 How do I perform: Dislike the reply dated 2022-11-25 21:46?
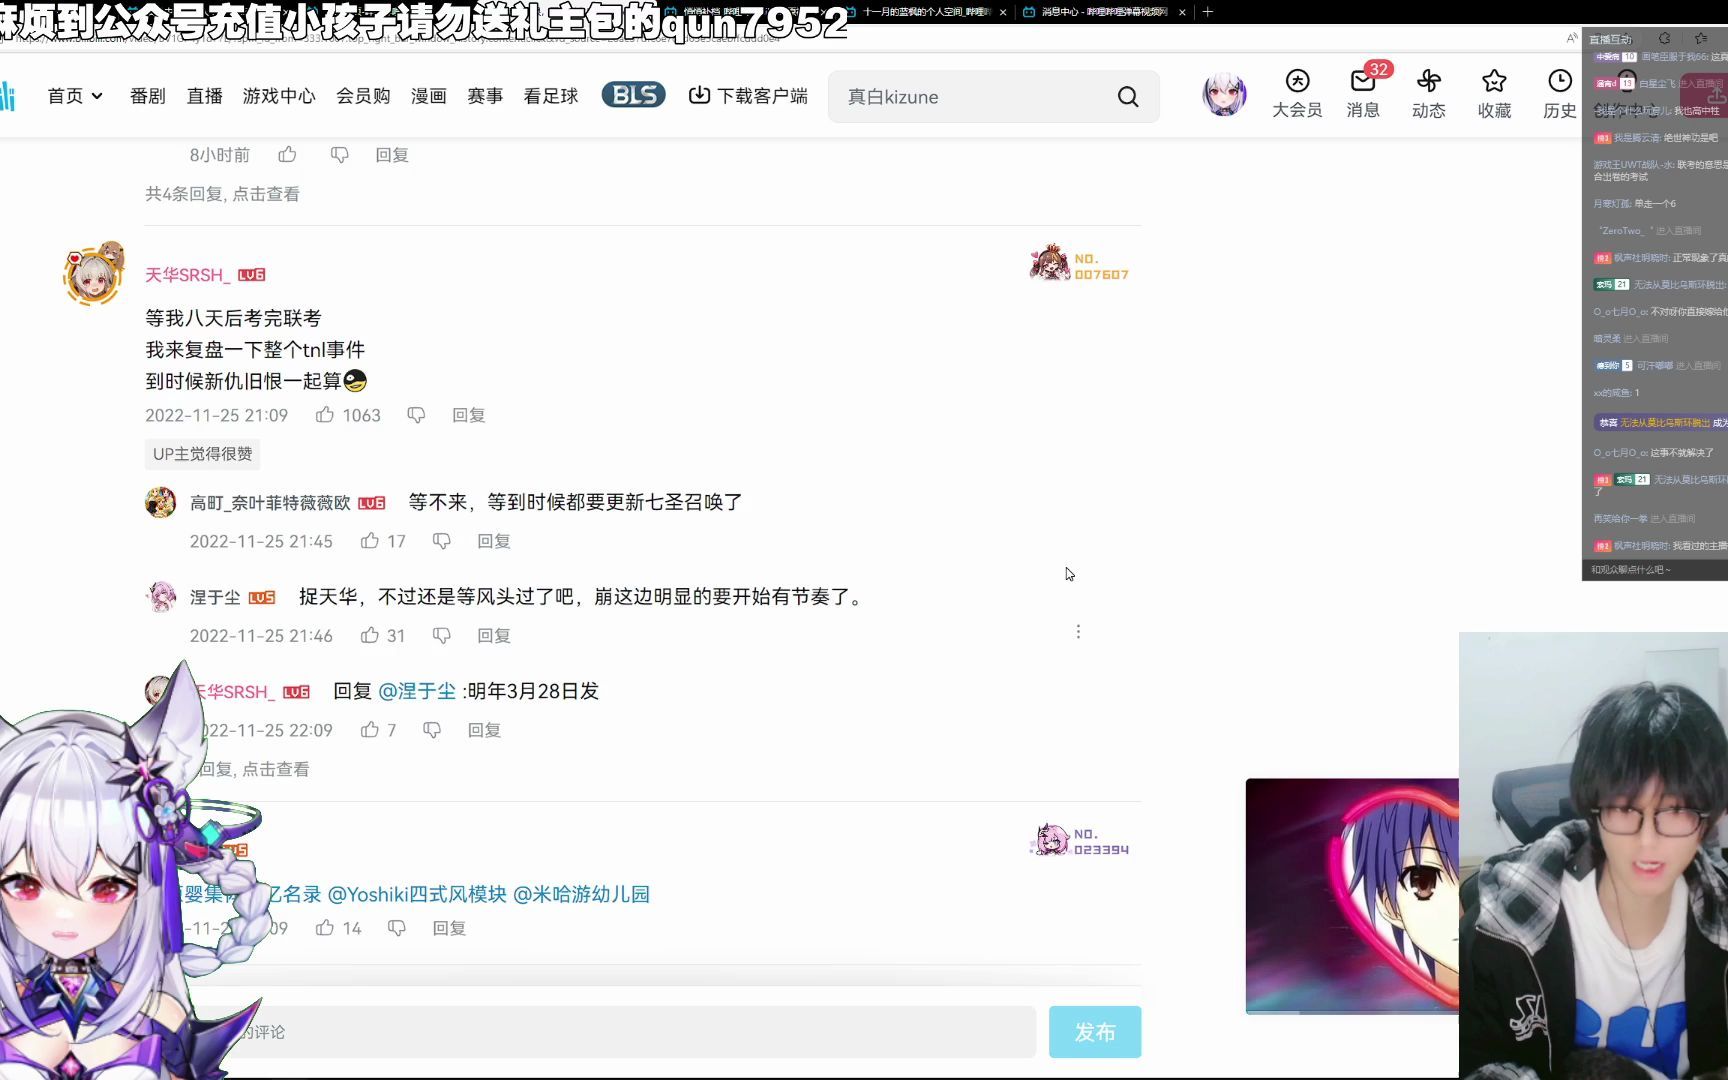click(x=441, y=636)
